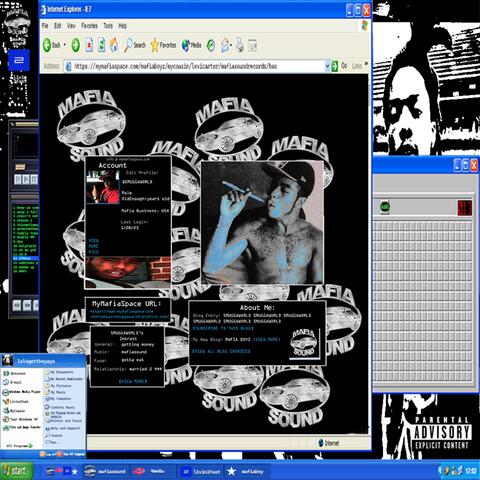Select the highlighted blue playlist track
The height and width of the screenshot is (480, 480).
25,258
